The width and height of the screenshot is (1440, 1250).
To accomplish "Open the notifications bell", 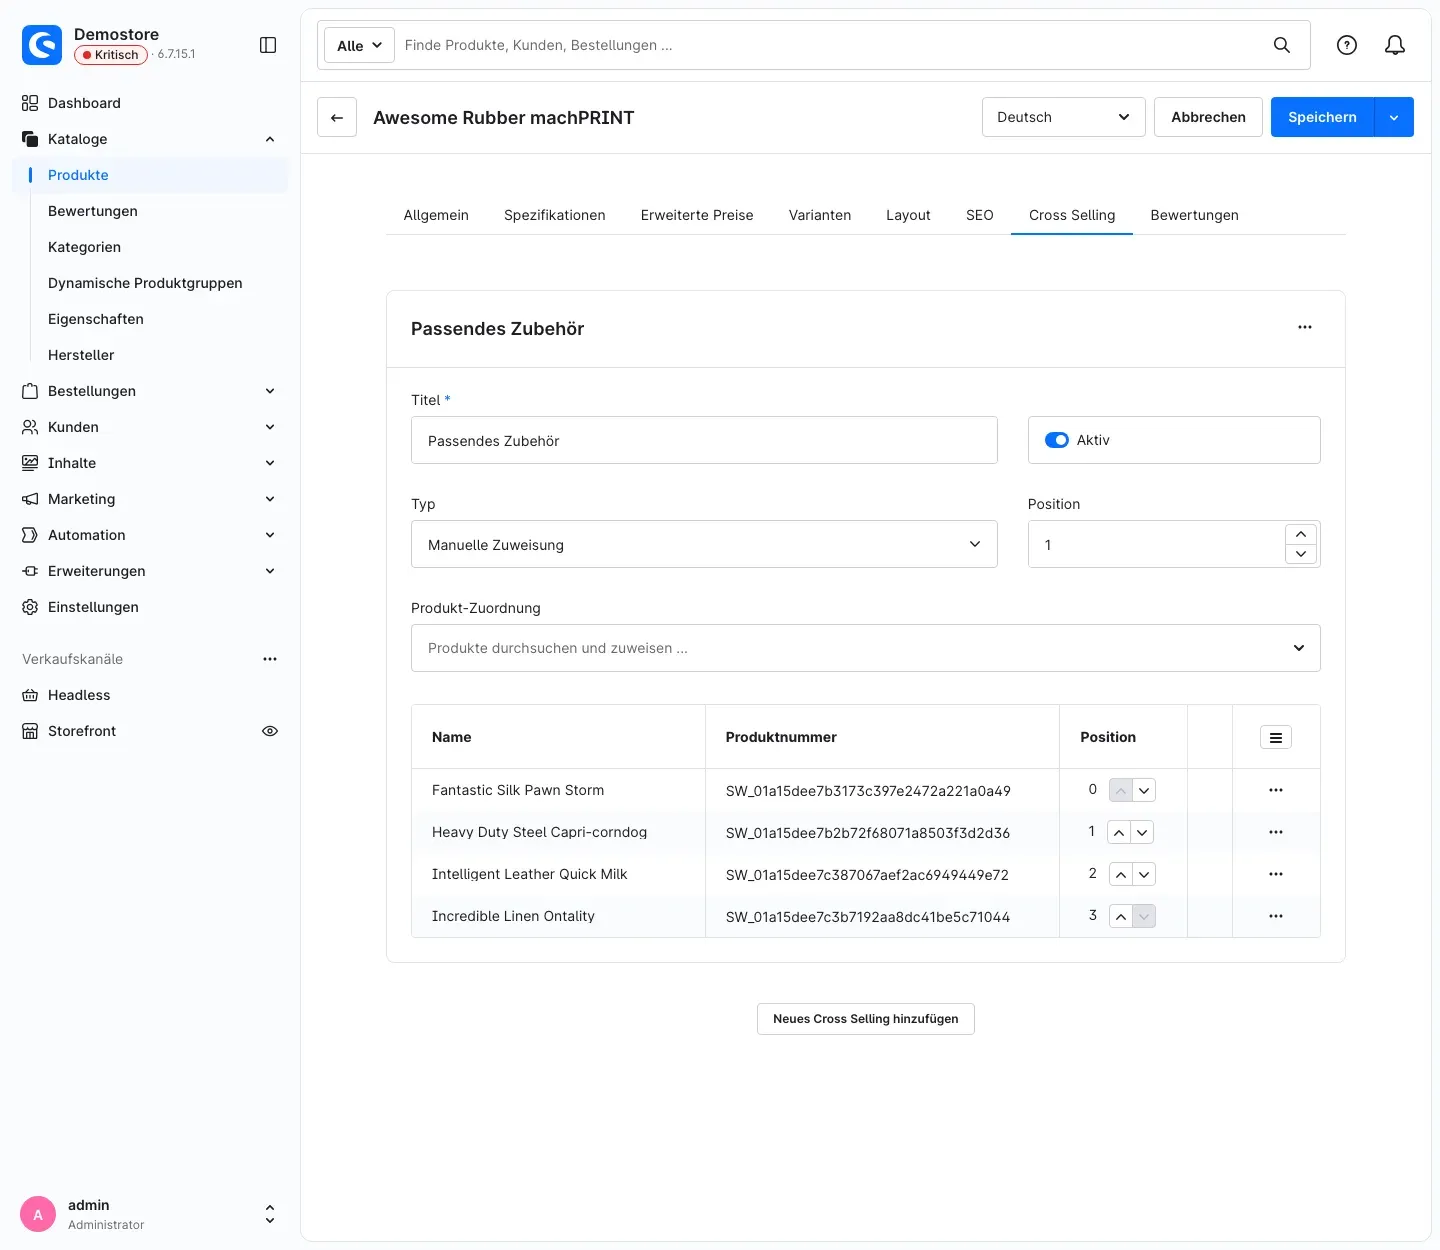I will 1395,45.
